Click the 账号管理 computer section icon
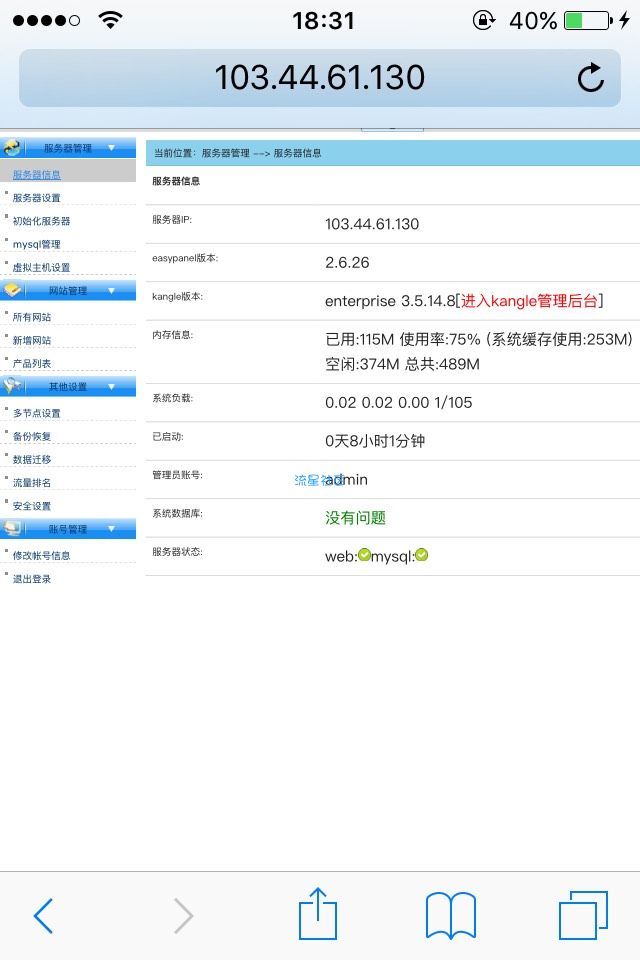The image size is (640, 960). point(12,528)
